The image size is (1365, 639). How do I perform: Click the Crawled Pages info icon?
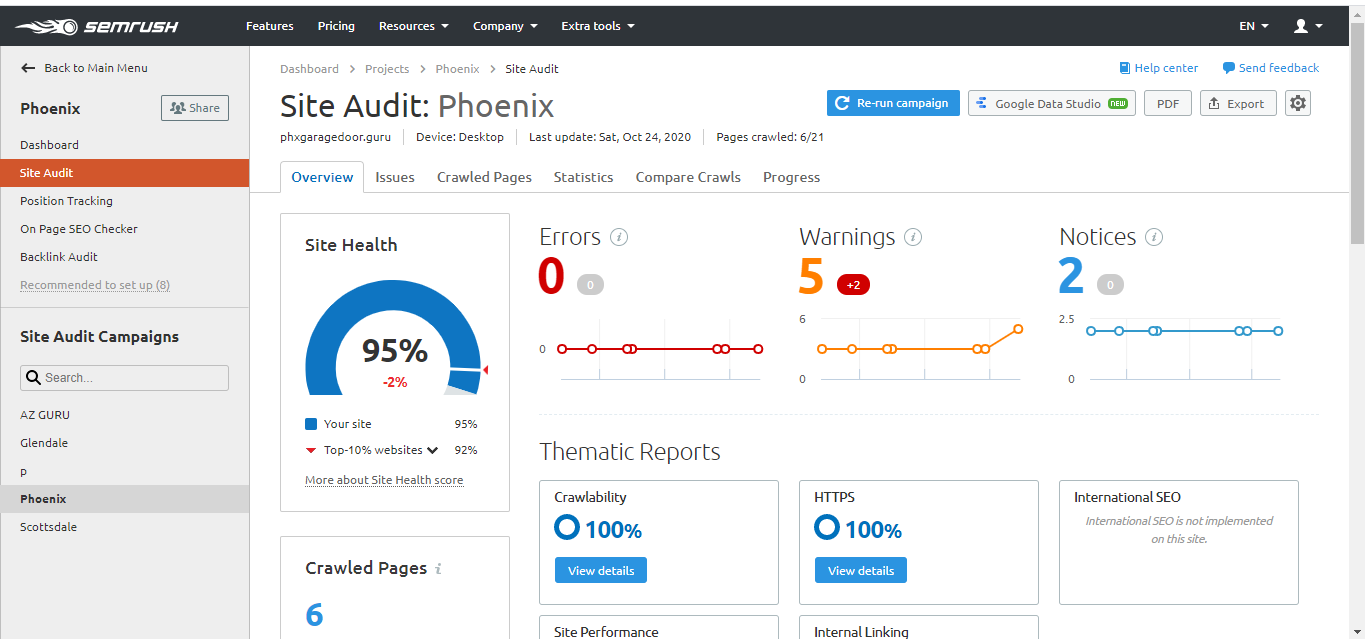pyautogui.click(x=438, y=569)
